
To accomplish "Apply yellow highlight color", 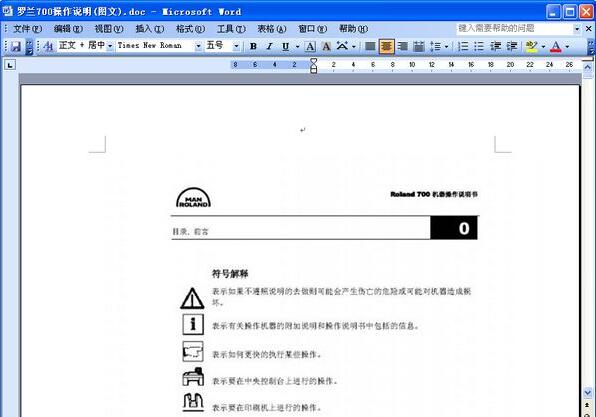I will [x=531, y=46].
